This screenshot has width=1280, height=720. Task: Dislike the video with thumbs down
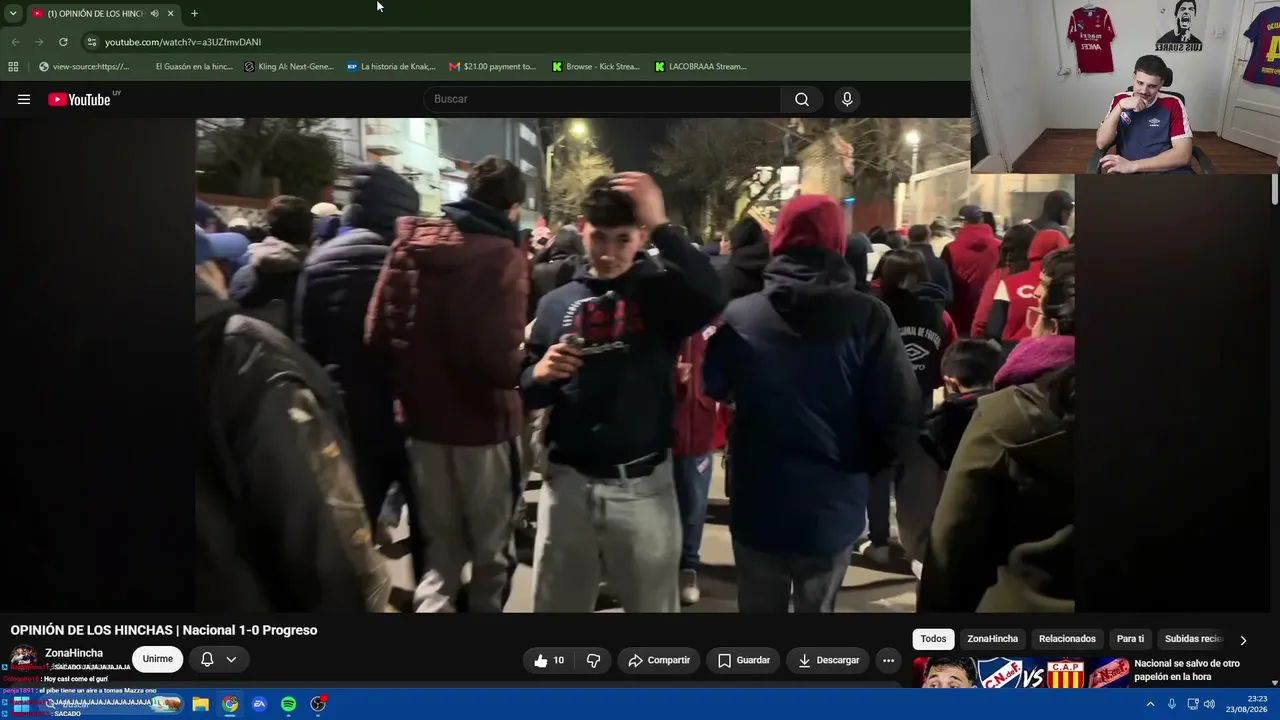coord(593,660)
